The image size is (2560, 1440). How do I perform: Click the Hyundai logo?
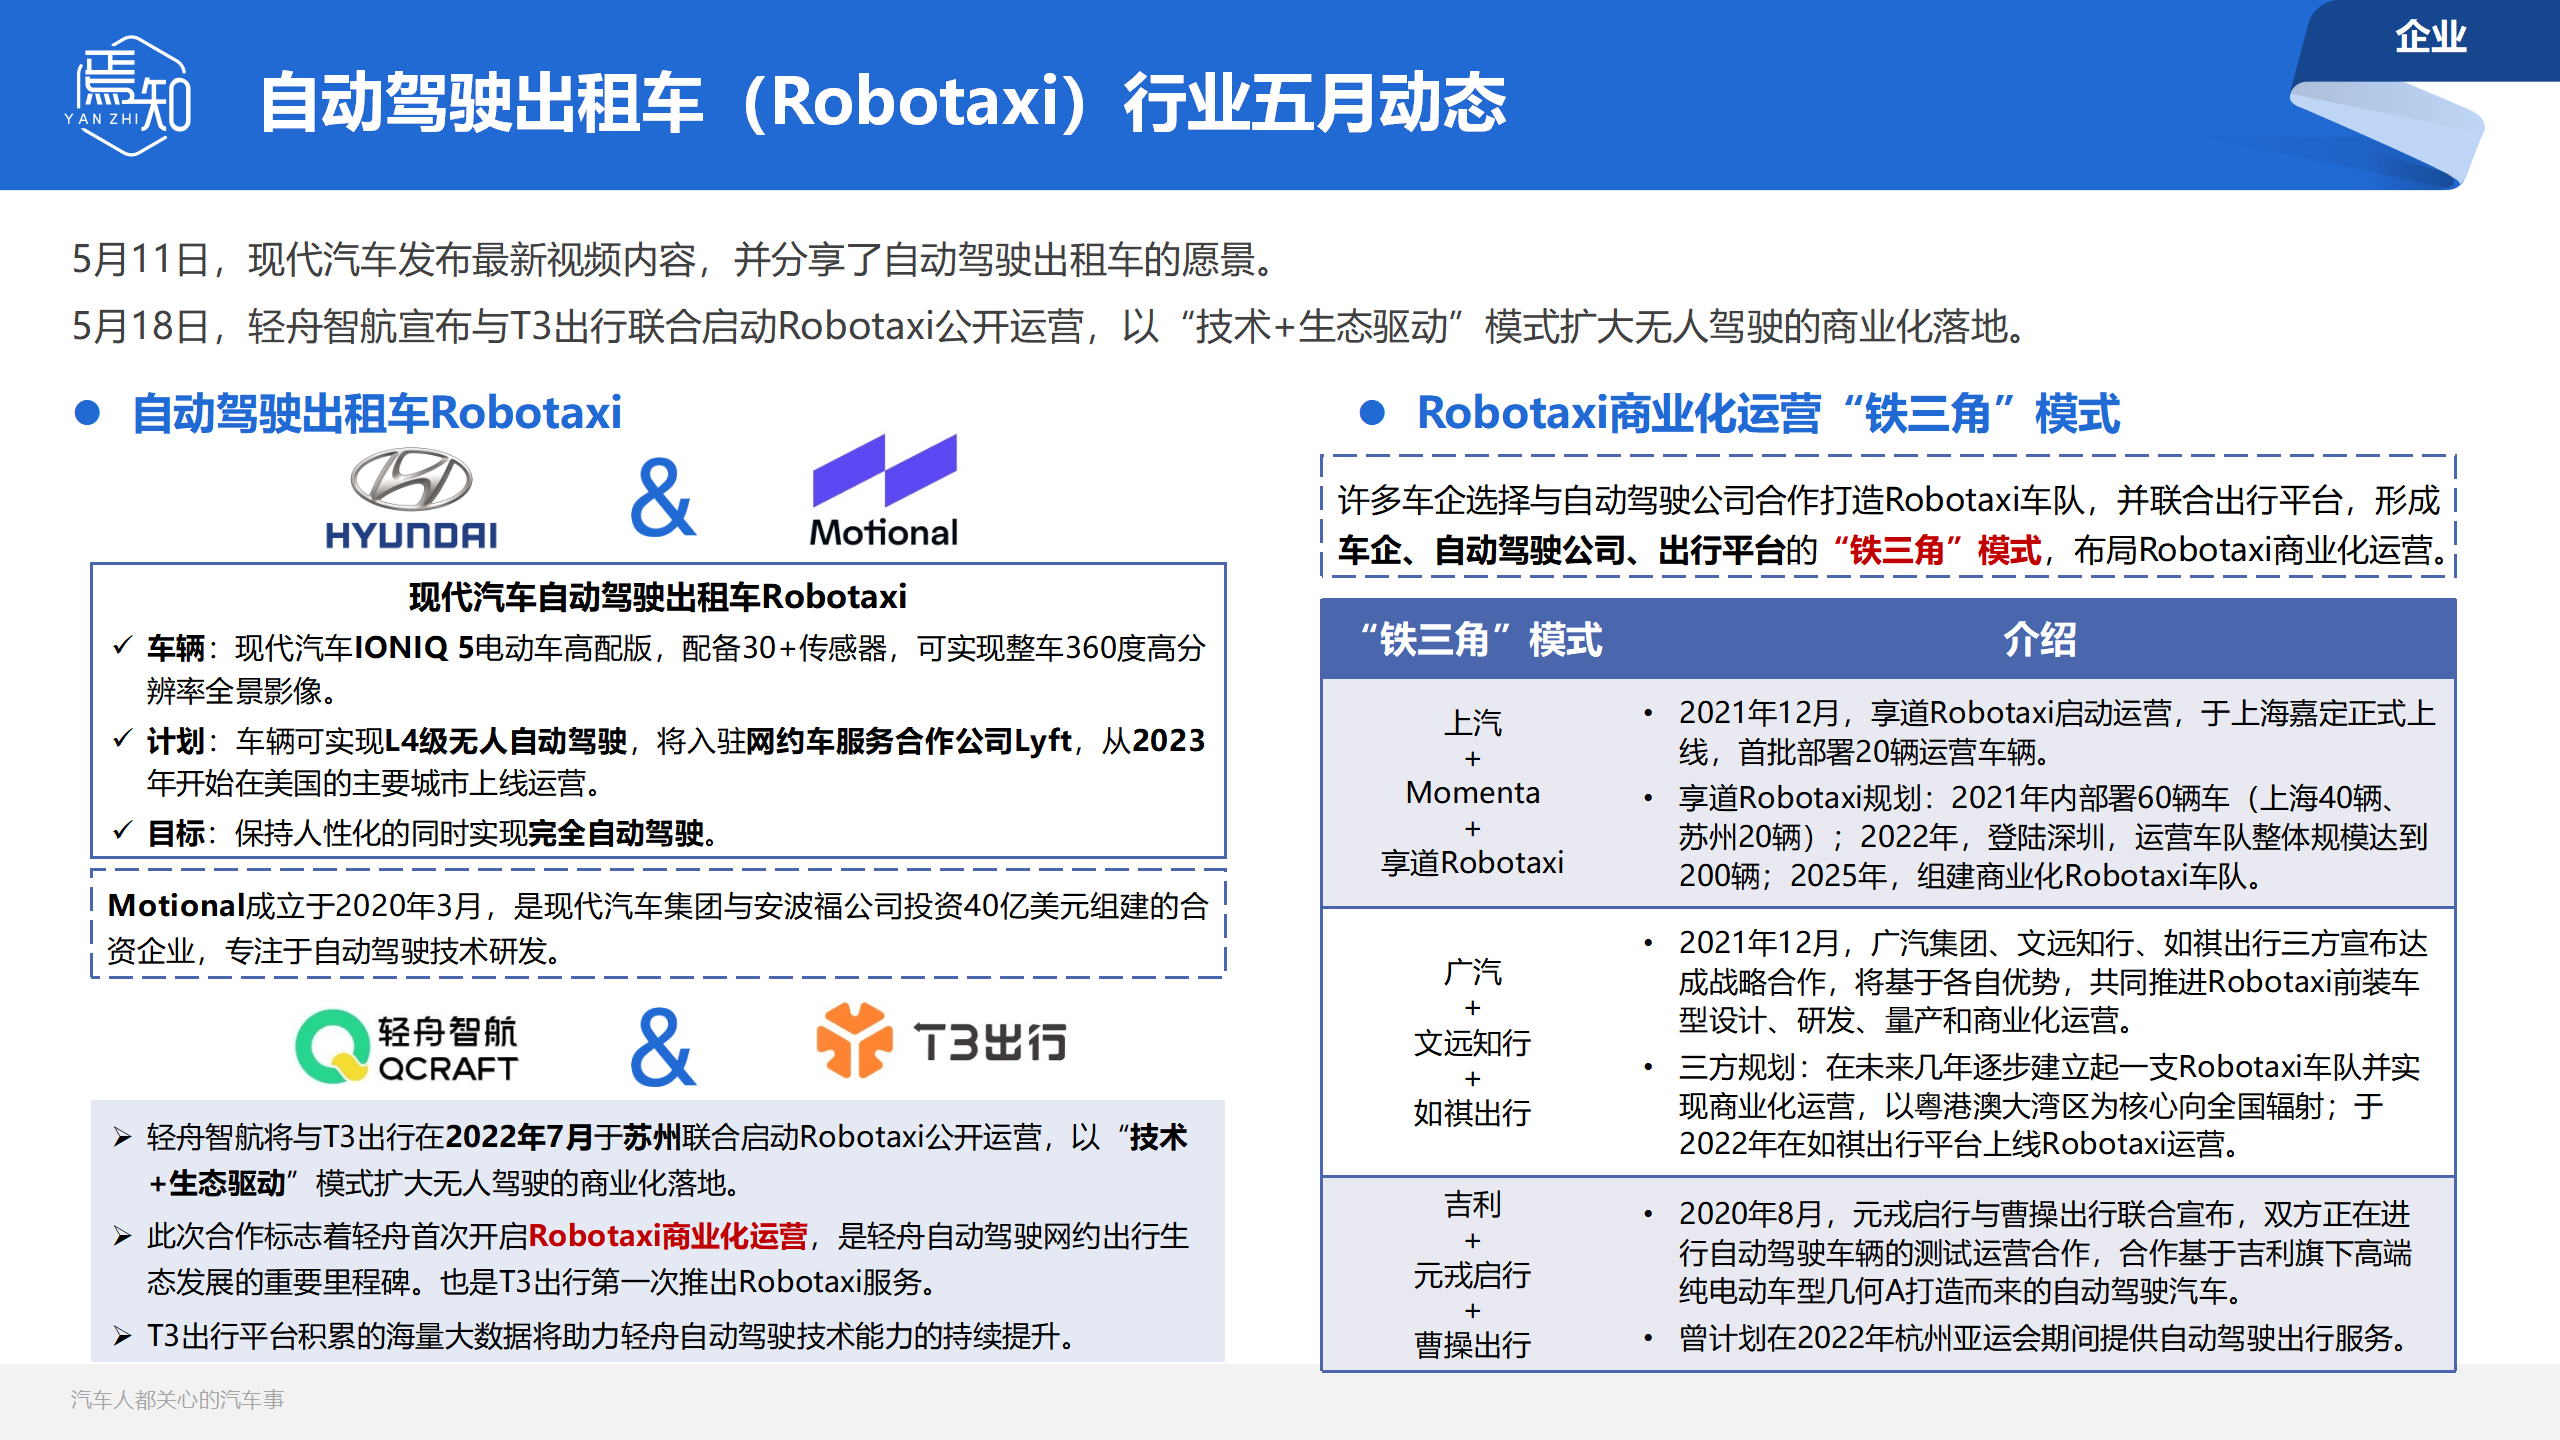411,499
